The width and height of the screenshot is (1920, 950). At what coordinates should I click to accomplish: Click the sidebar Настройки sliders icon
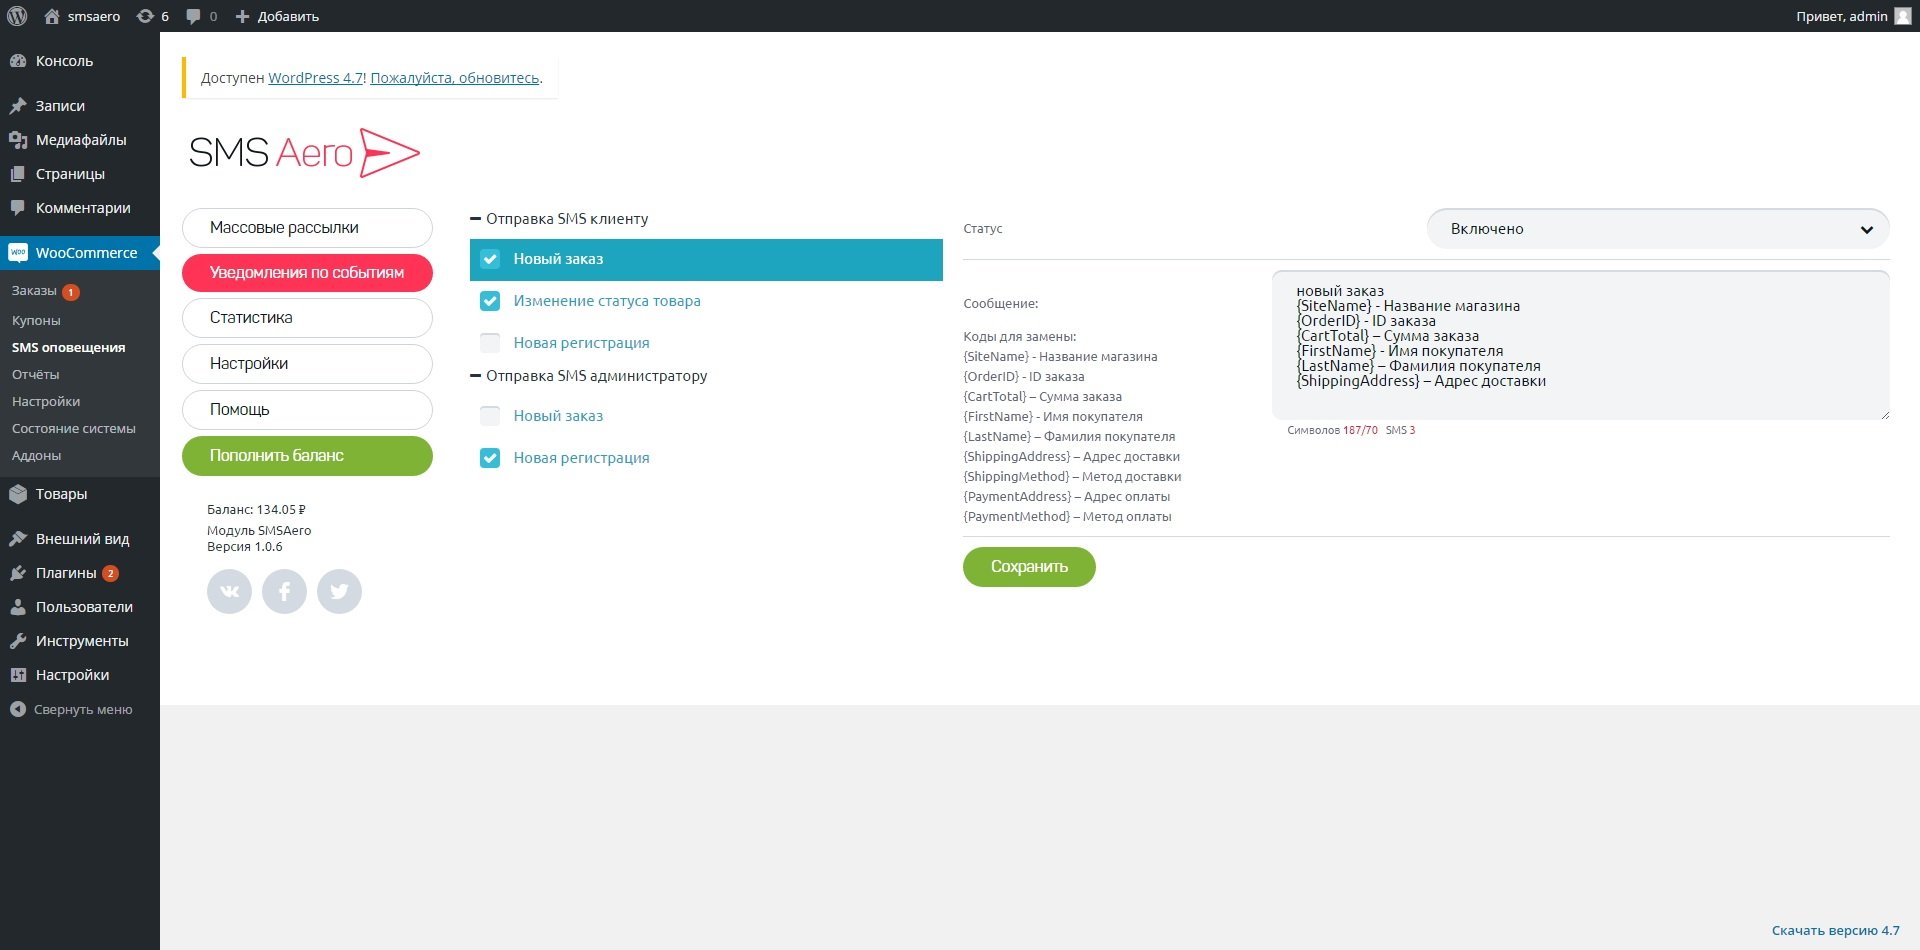(18, 675)
